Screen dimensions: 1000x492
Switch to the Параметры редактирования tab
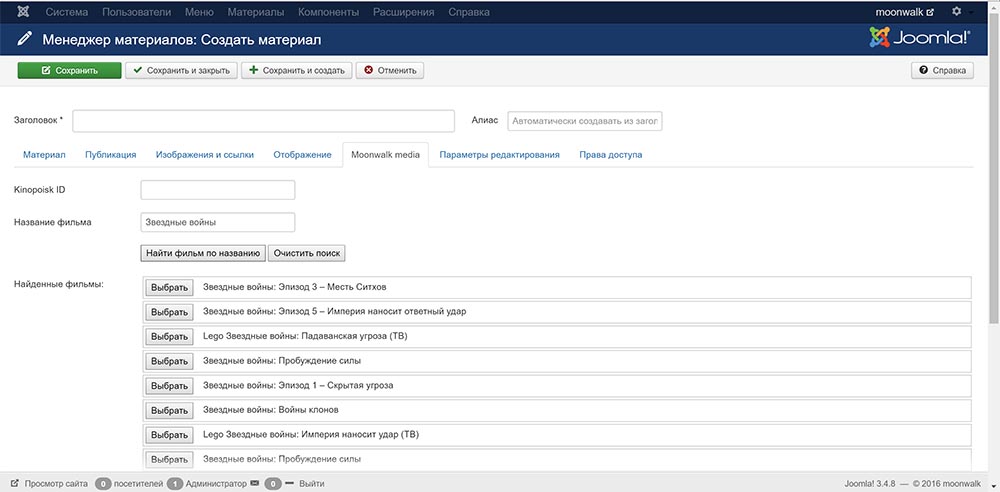click(499, 155)
